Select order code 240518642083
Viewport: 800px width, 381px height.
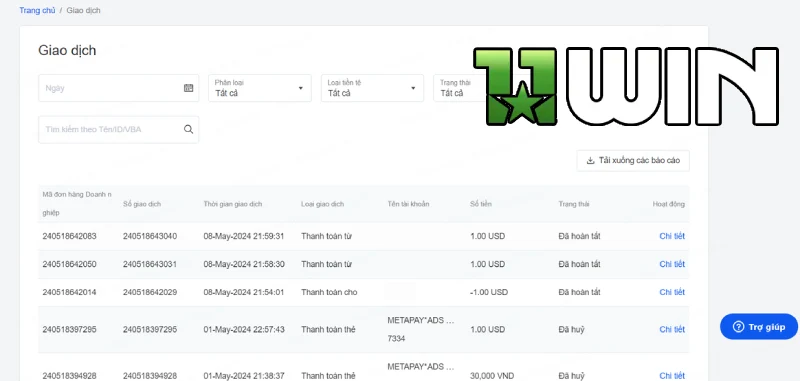point(69,236)
